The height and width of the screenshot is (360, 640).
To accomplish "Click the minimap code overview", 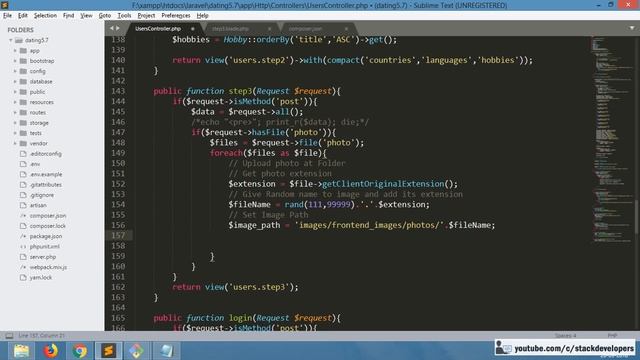I will click(x=611, y=139).
